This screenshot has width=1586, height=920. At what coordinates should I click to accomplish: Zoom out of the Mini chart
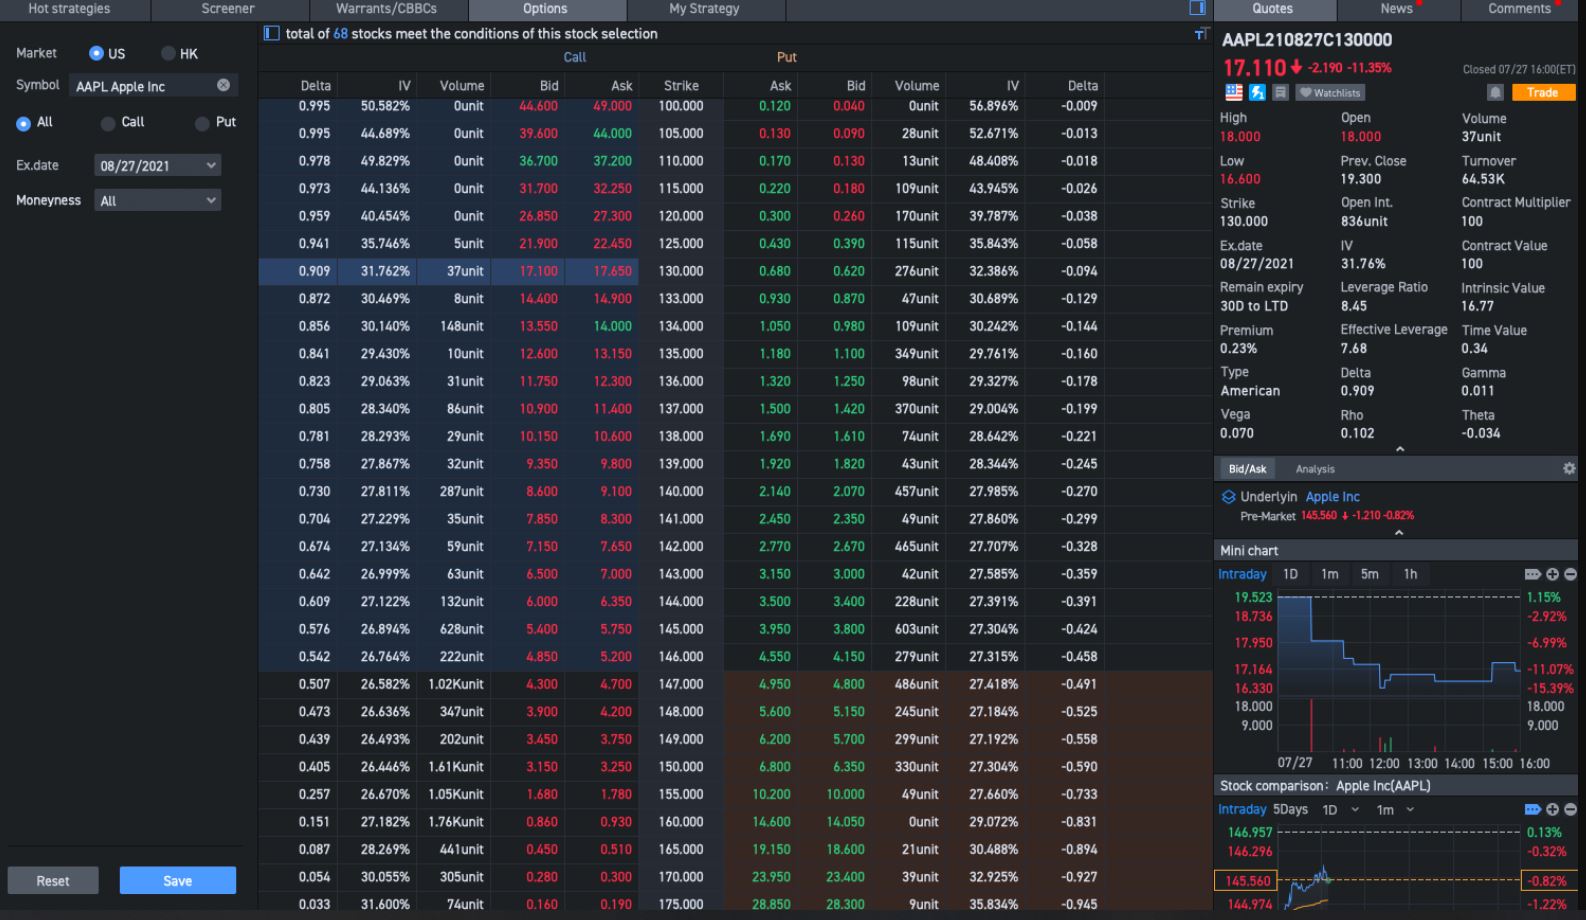[x=1570, y=574]
